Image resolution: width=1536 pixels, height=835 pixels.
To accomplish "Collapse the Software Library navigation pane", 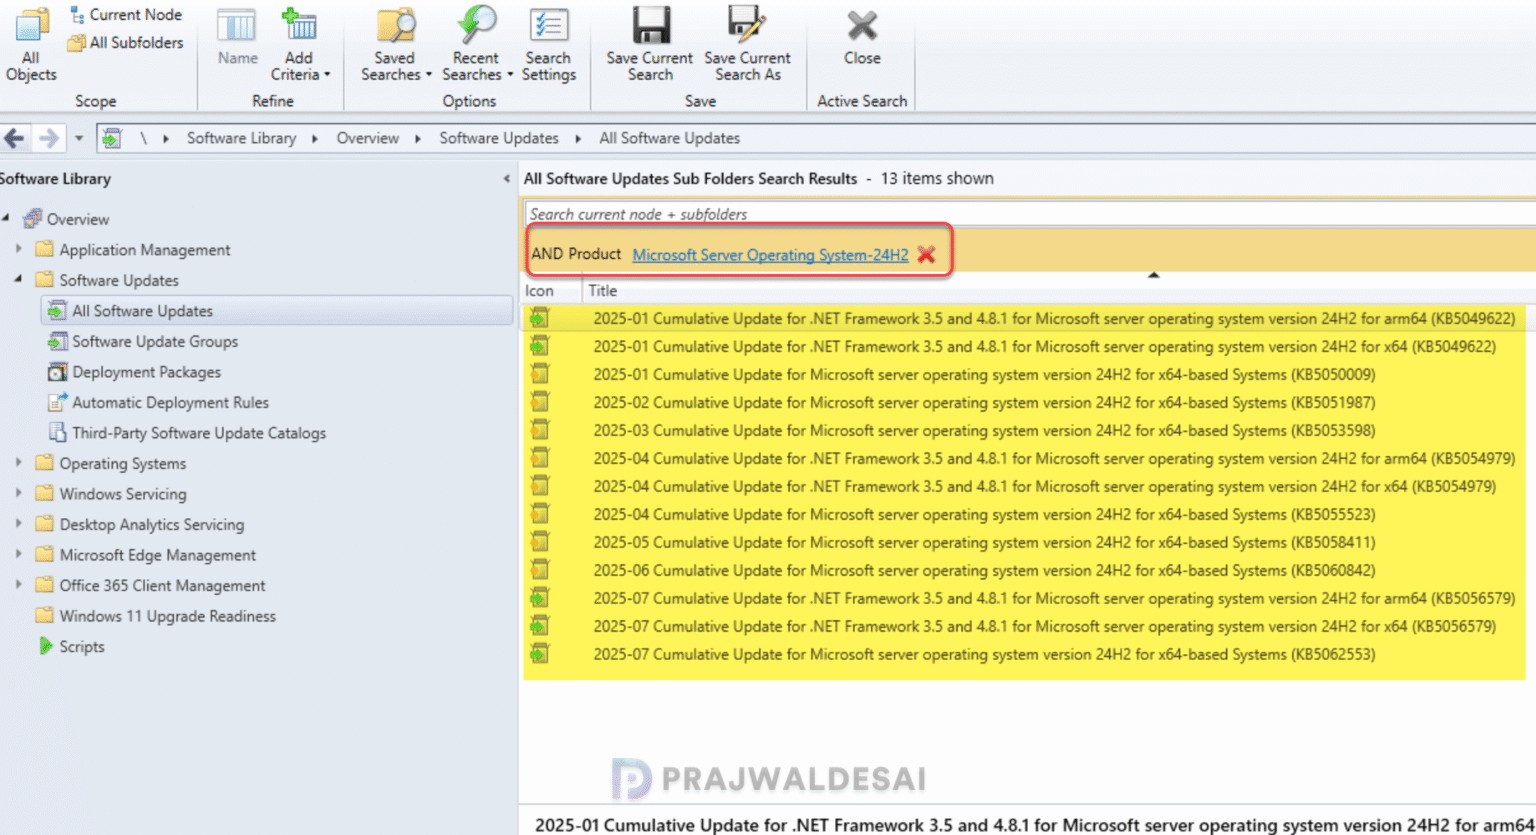I will [506, 179].
